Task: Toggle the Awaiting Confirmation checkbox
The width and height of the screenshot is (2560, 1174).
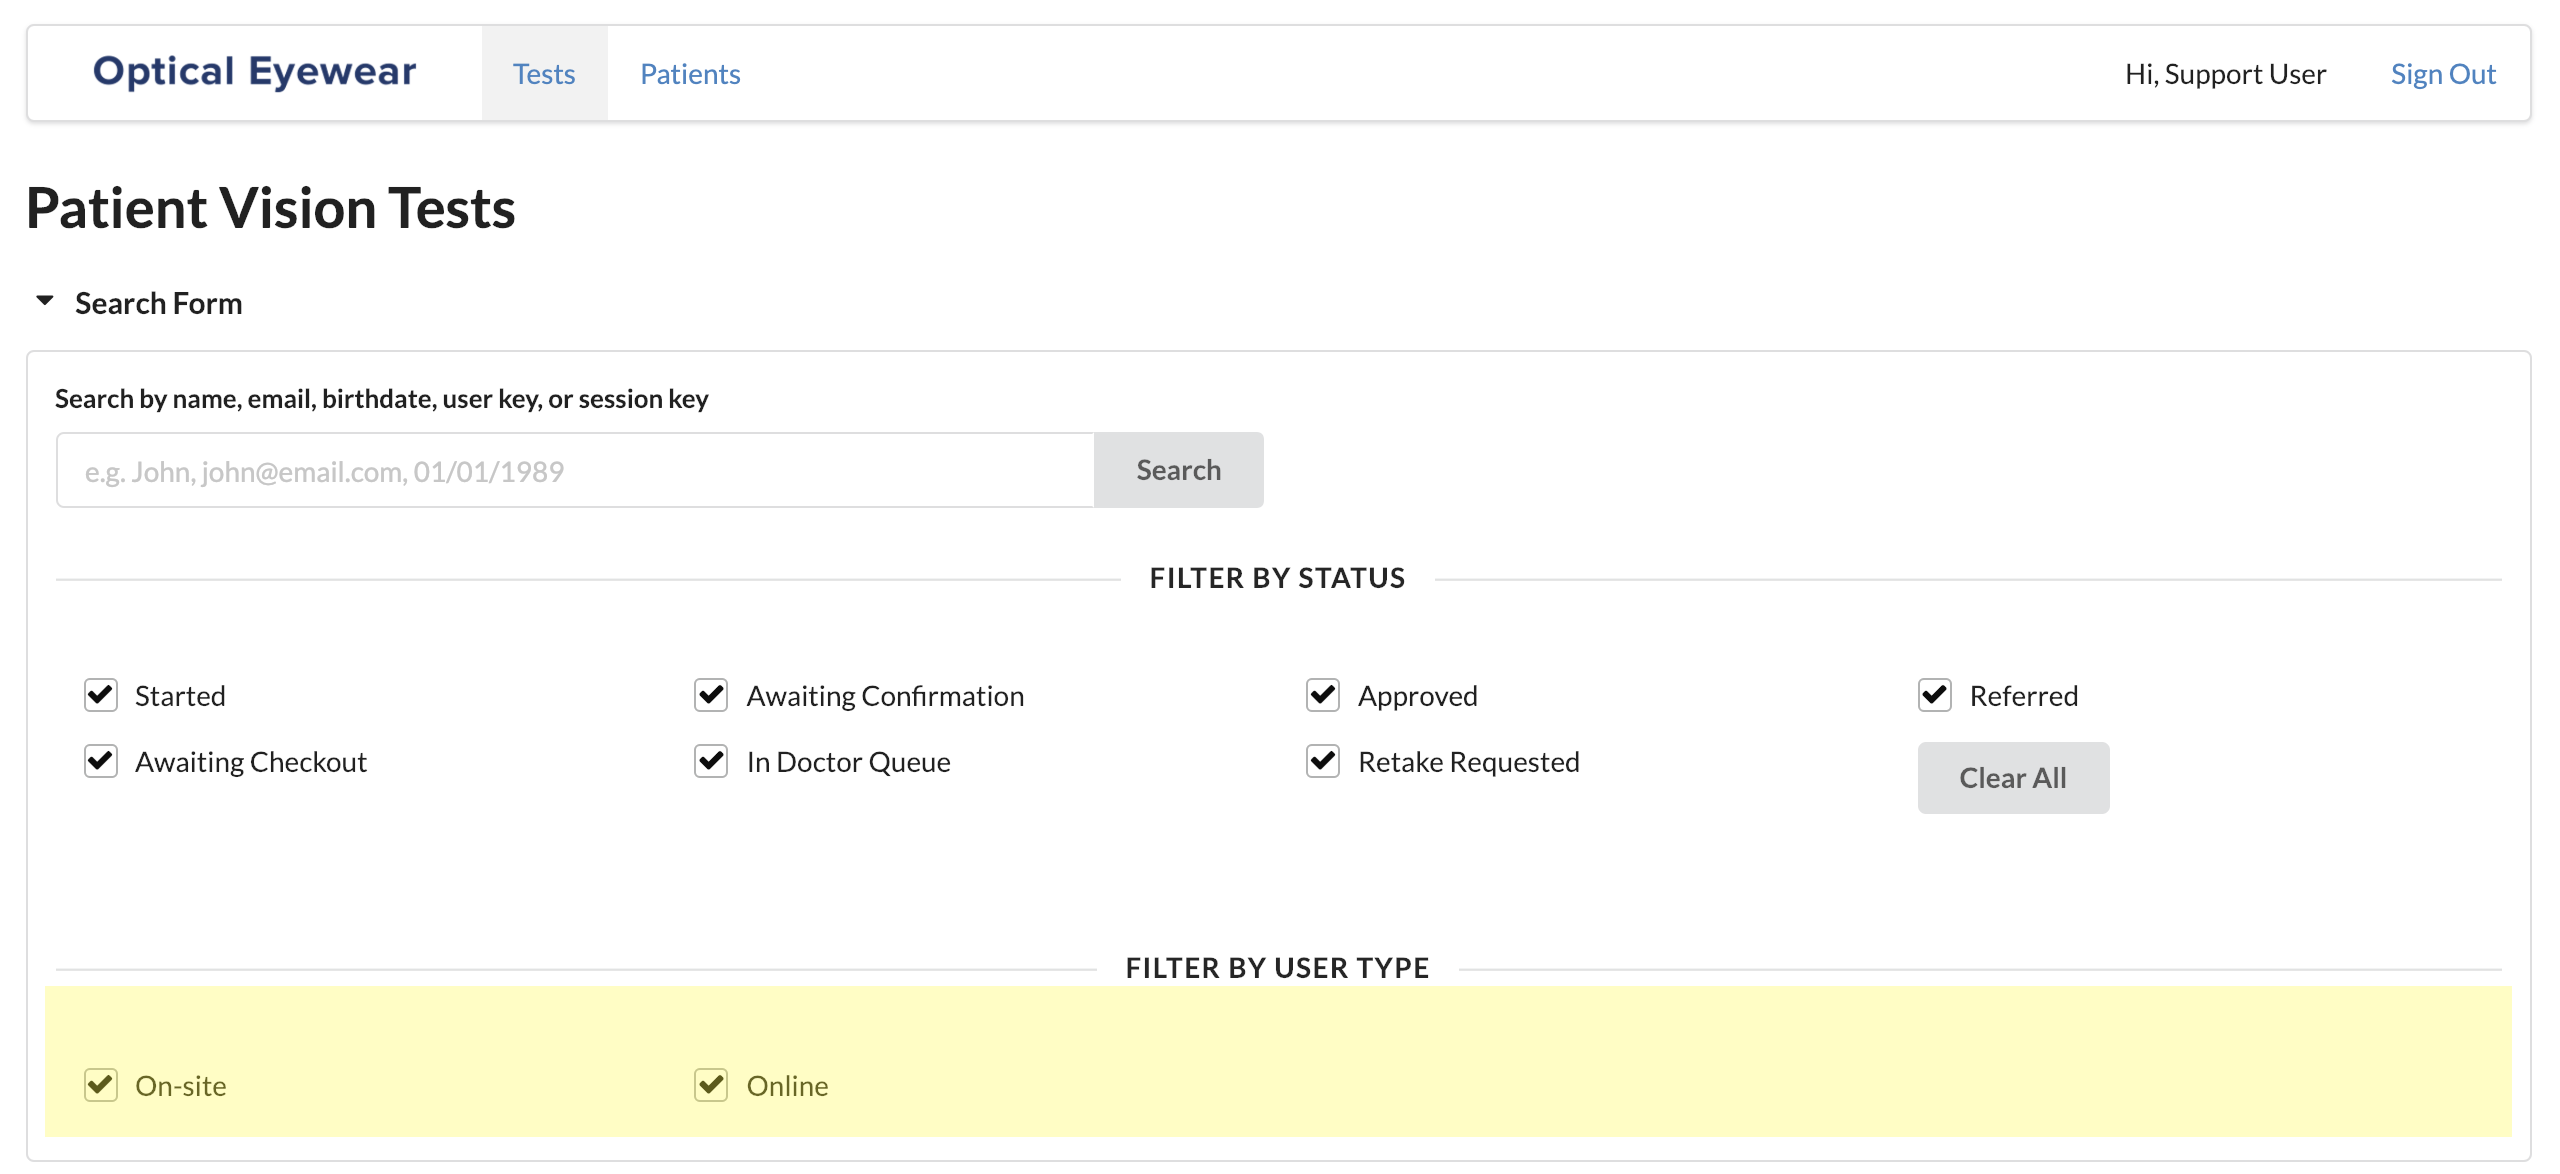Action: (711, 695)
